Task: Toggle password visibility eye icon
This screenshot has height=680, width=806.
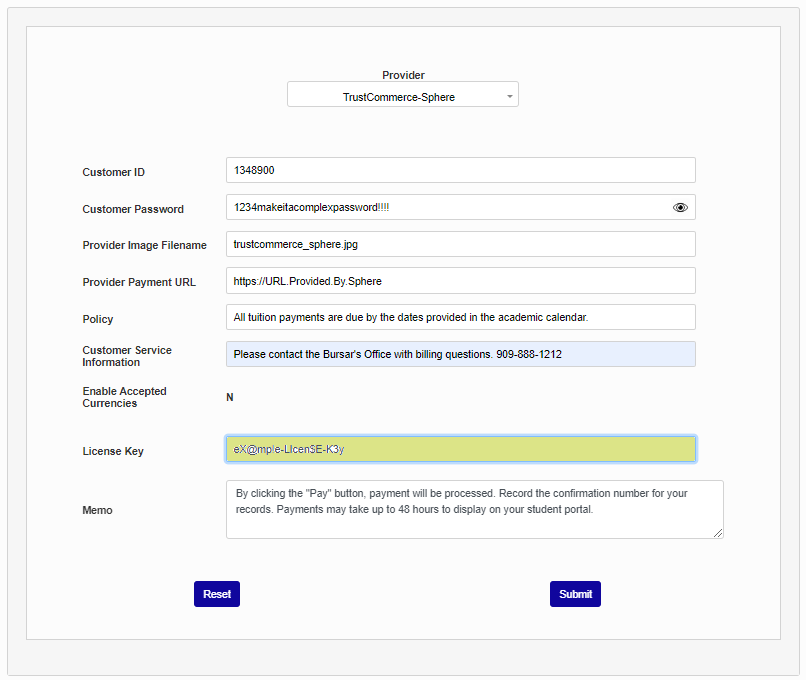Action: click(680, 208)
